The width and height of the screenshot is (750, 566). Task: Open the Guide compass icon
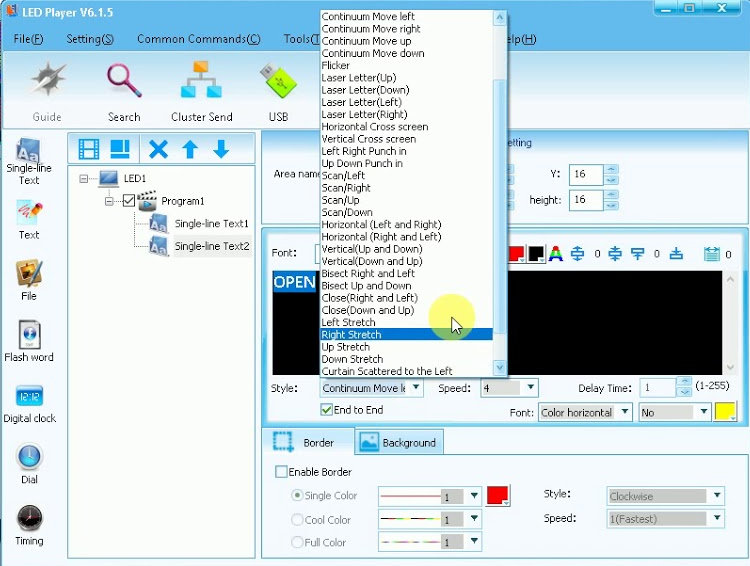[46, 82]
